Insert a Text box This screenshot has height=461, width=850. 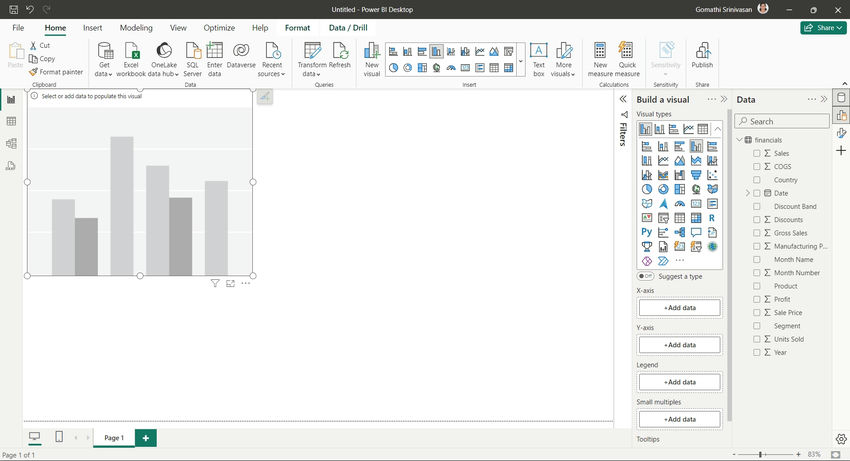click(x=538, y=59)
